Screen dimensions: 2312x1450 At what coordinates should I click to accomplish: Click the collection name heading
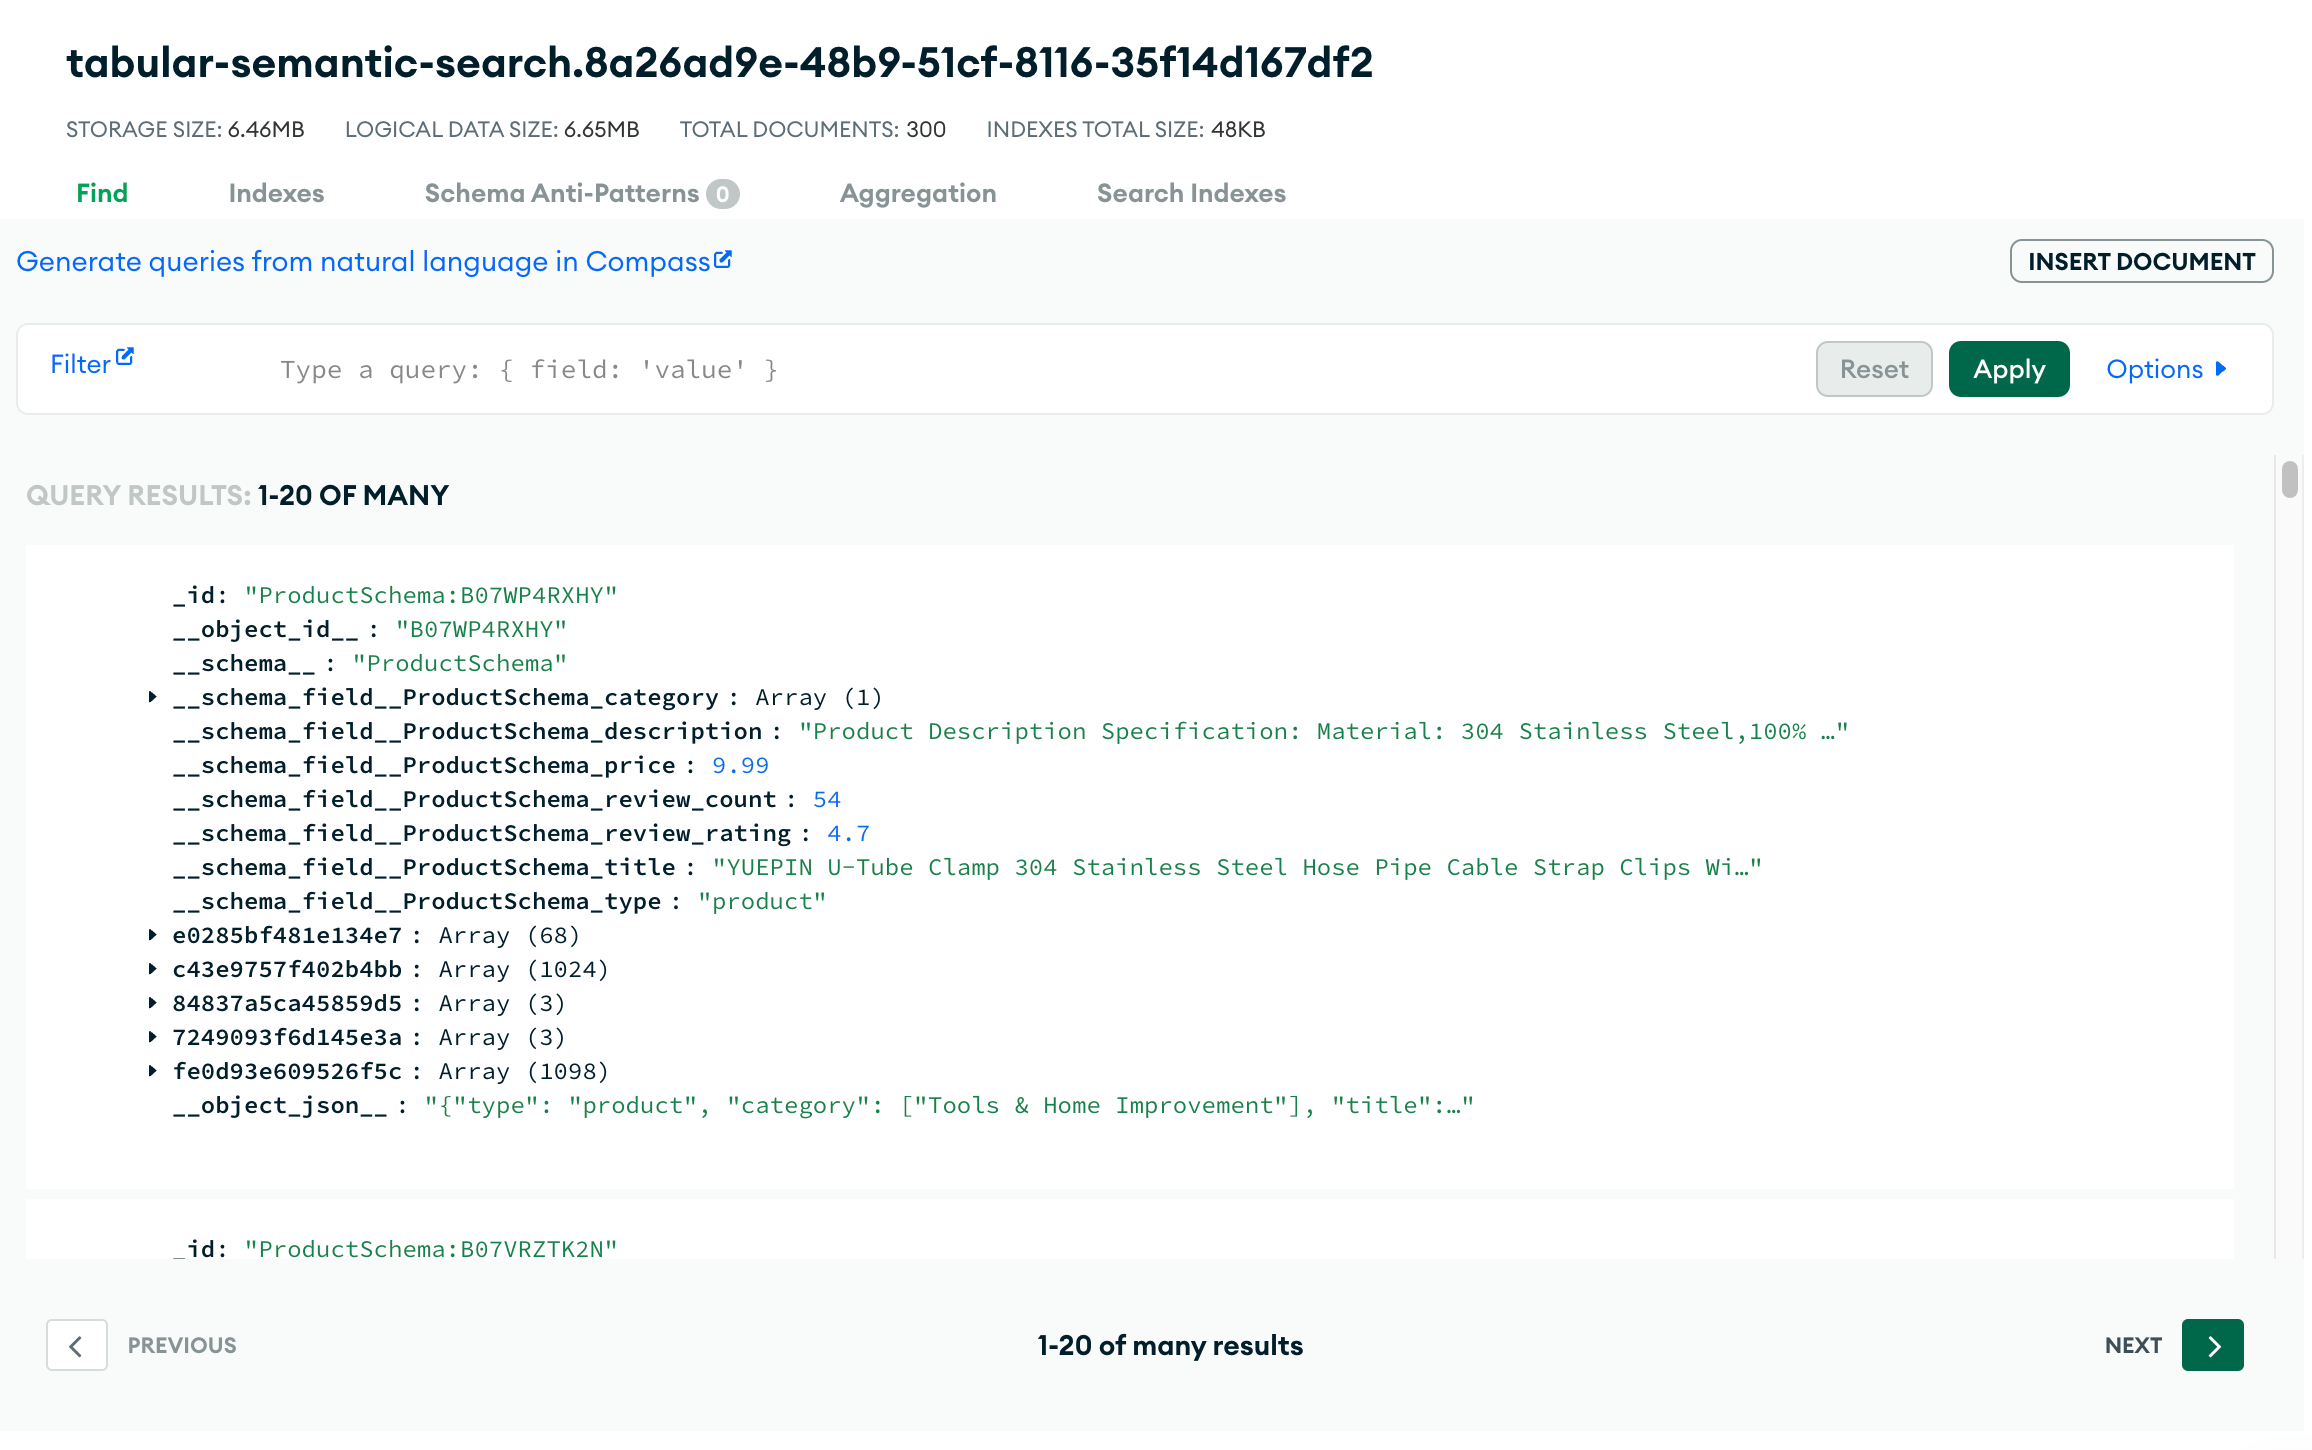point(719,62)
